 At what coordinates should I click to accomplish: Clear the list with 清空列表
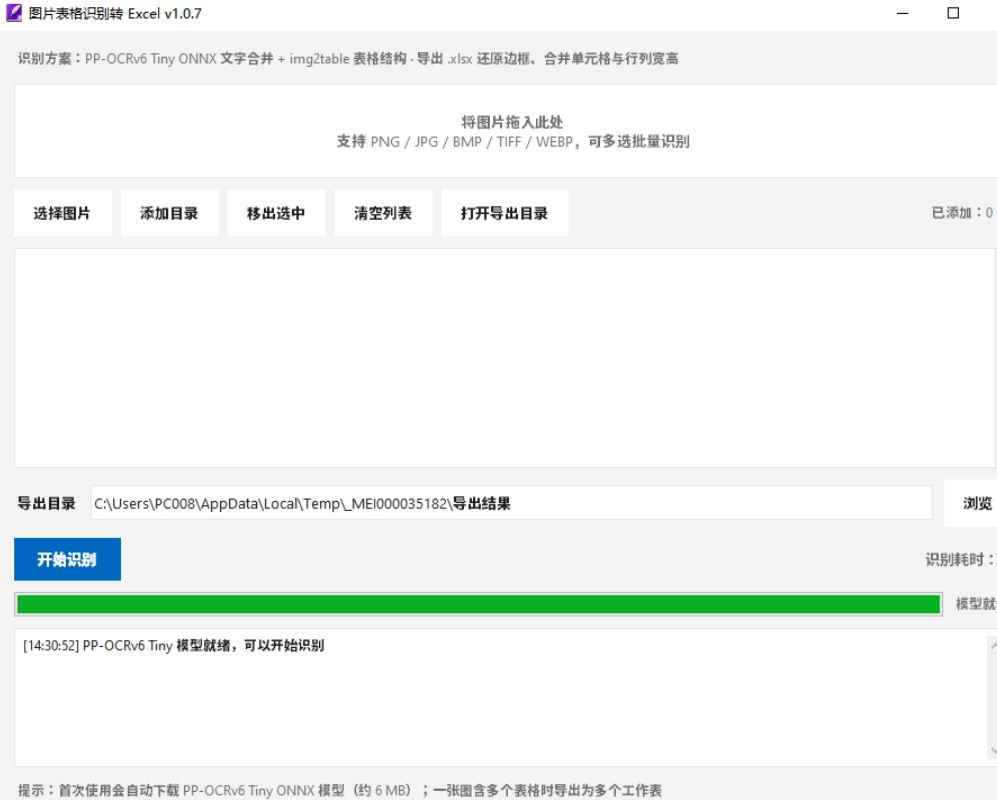(x=383, y=213)
